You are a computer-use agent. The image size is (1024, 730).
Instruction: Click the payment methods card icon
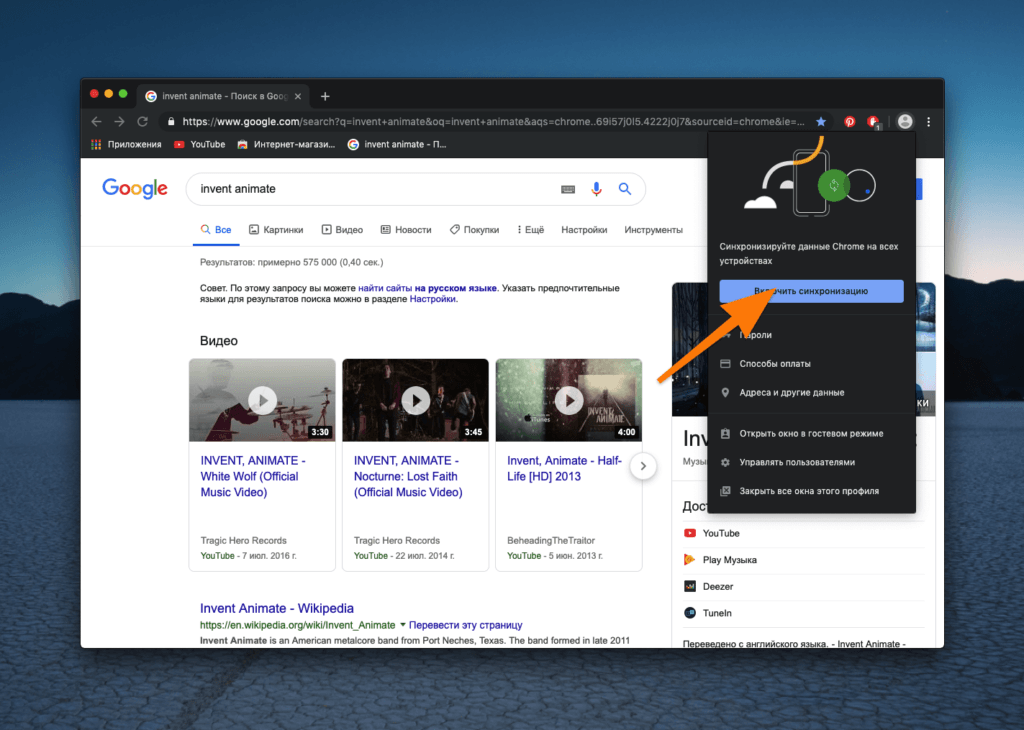725,364
